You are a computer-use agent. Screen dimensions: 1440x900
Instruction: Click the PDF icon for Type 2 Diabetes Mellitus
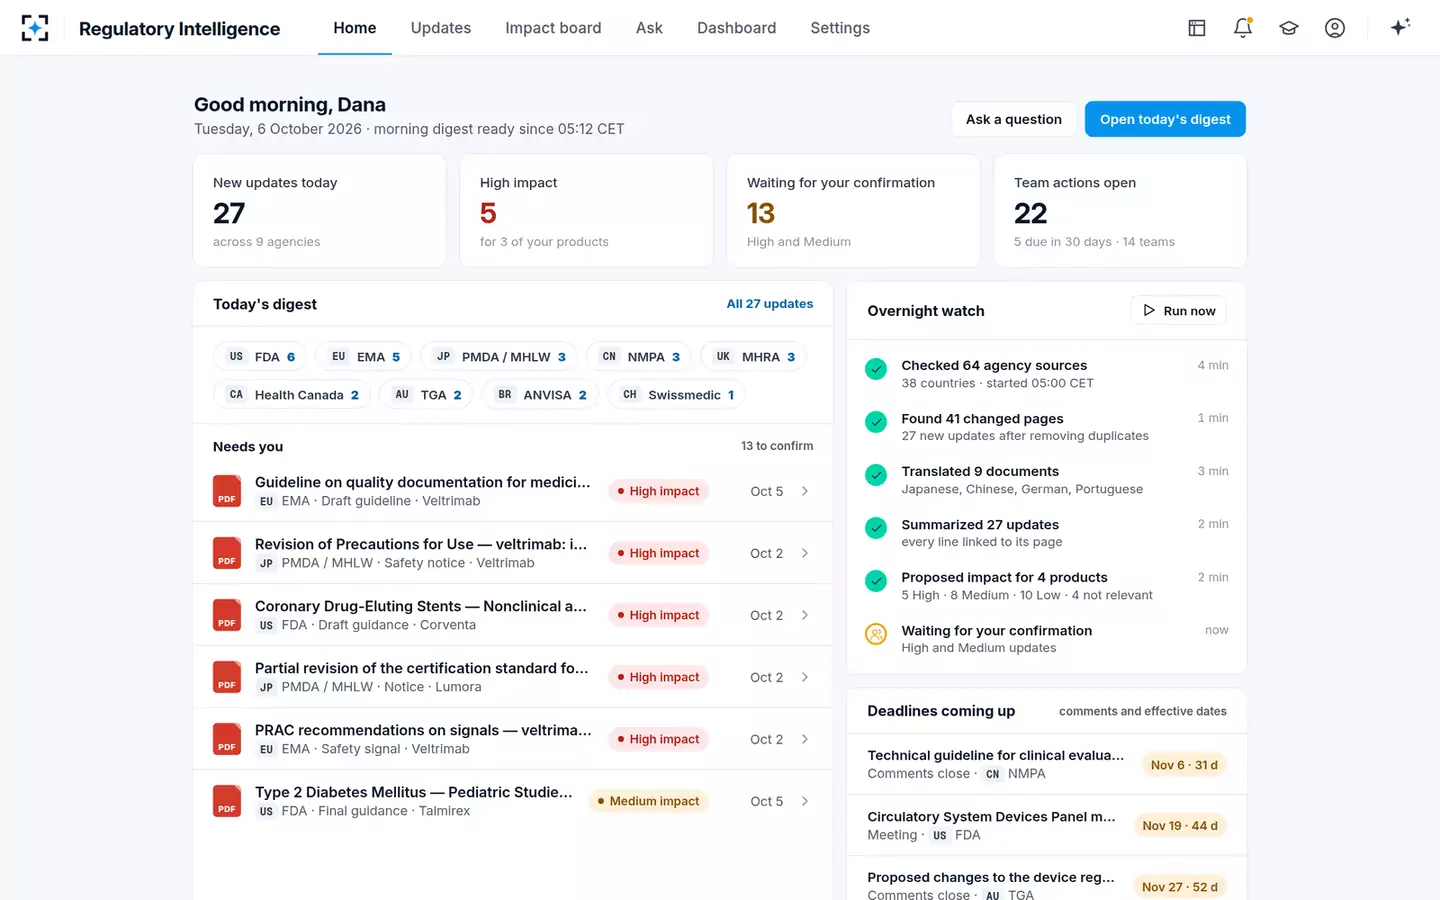point(227,801)
